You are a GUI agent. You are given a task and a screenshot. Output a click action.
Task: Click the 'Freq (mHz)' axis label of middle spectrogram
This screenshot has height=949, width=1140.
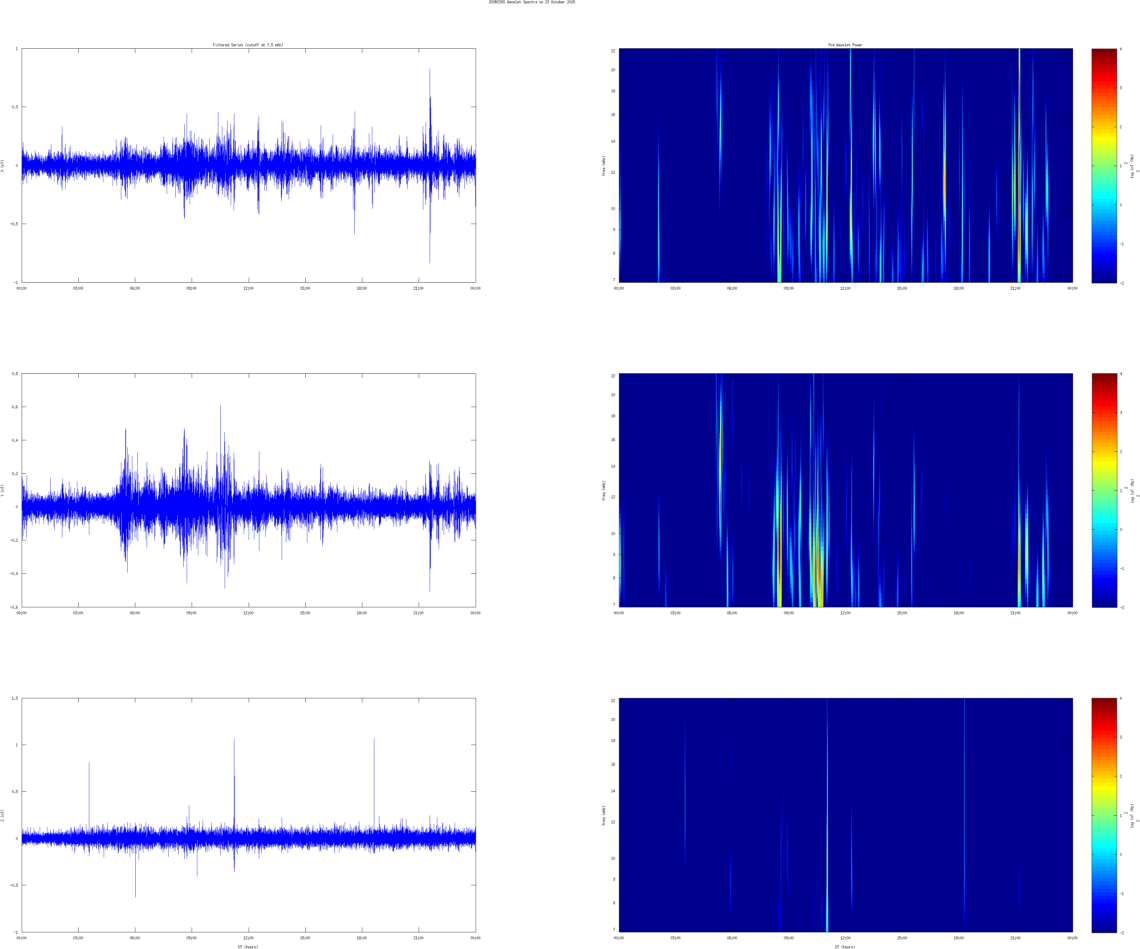[603, 491]
